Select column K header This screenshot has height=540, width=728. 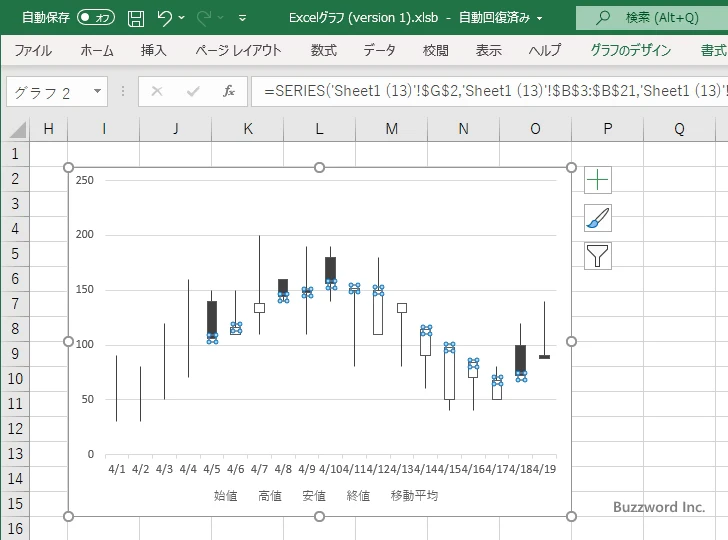point(248,129)
